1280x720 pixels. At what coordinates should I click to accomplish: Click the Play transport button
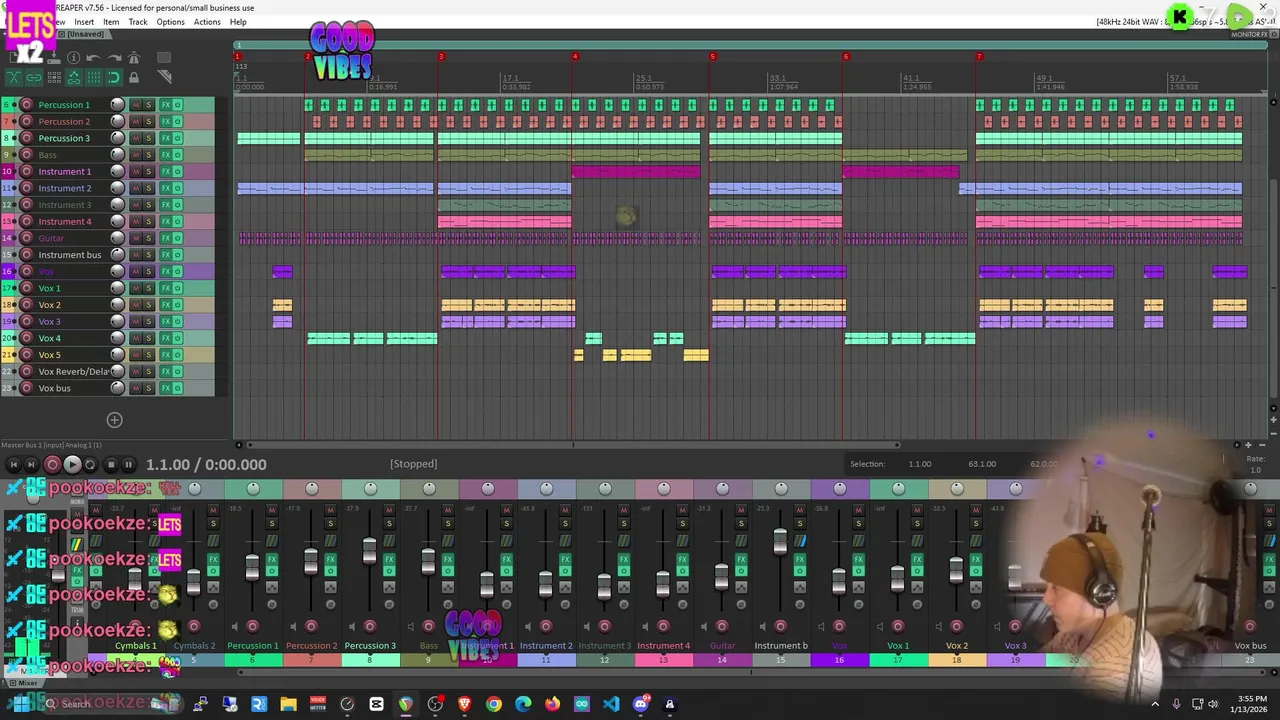tap(72, 464)
